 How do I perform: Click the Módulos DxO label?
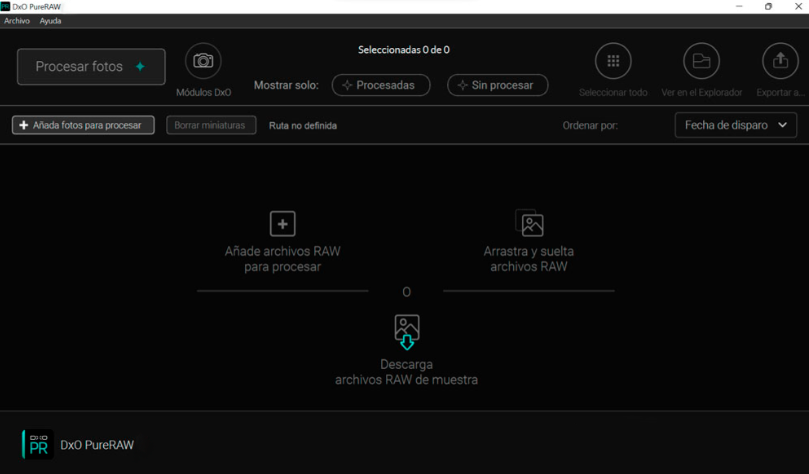pos(203,93)
